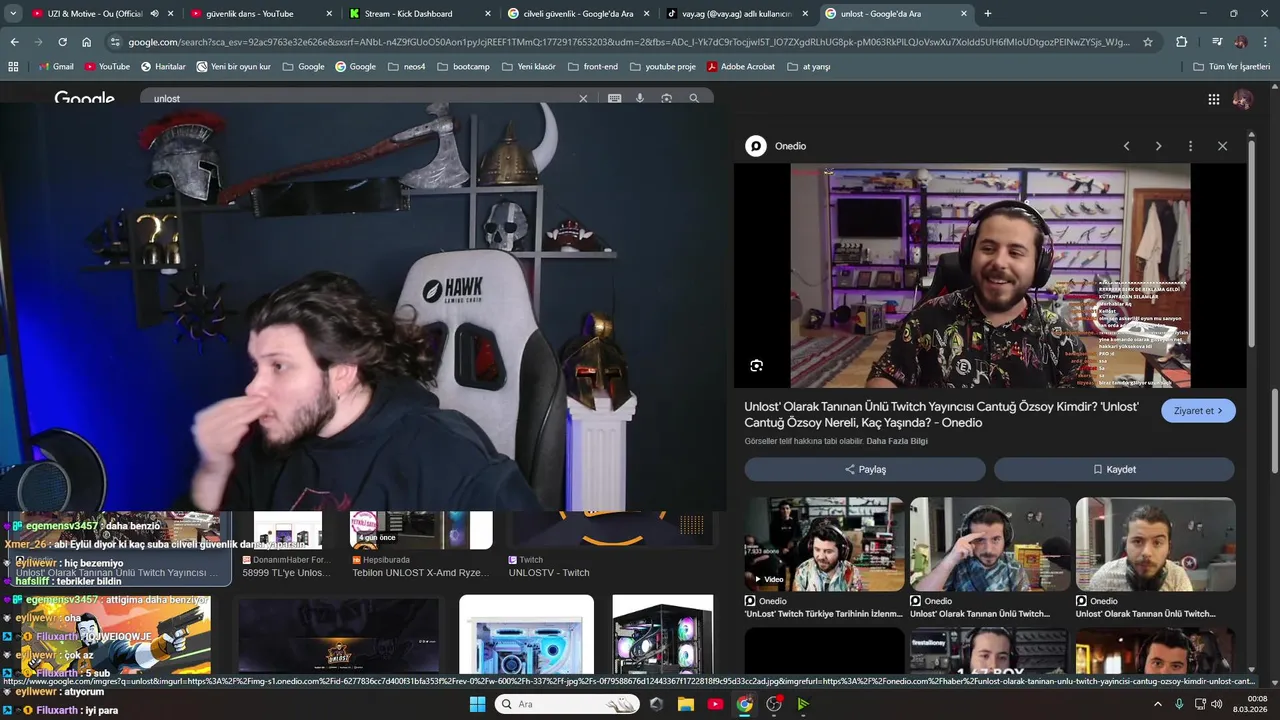Viewport: 1280px width, 720px height.
Task: Open the YouTube bookmark
Action: point(107,66)
